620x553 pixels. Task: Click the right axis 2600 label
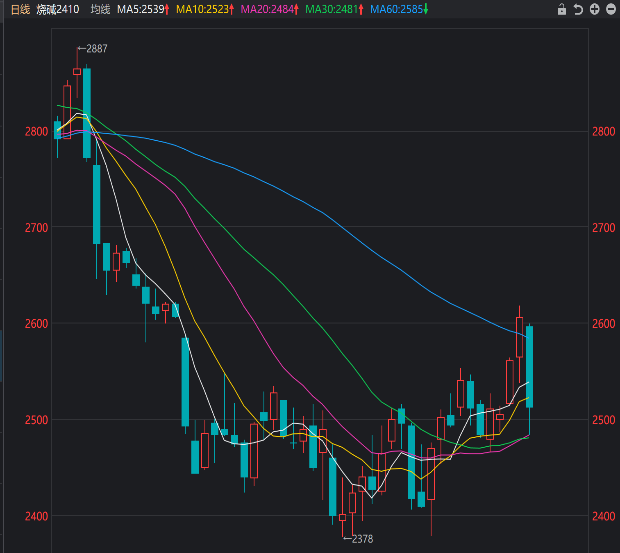(603, 323)
